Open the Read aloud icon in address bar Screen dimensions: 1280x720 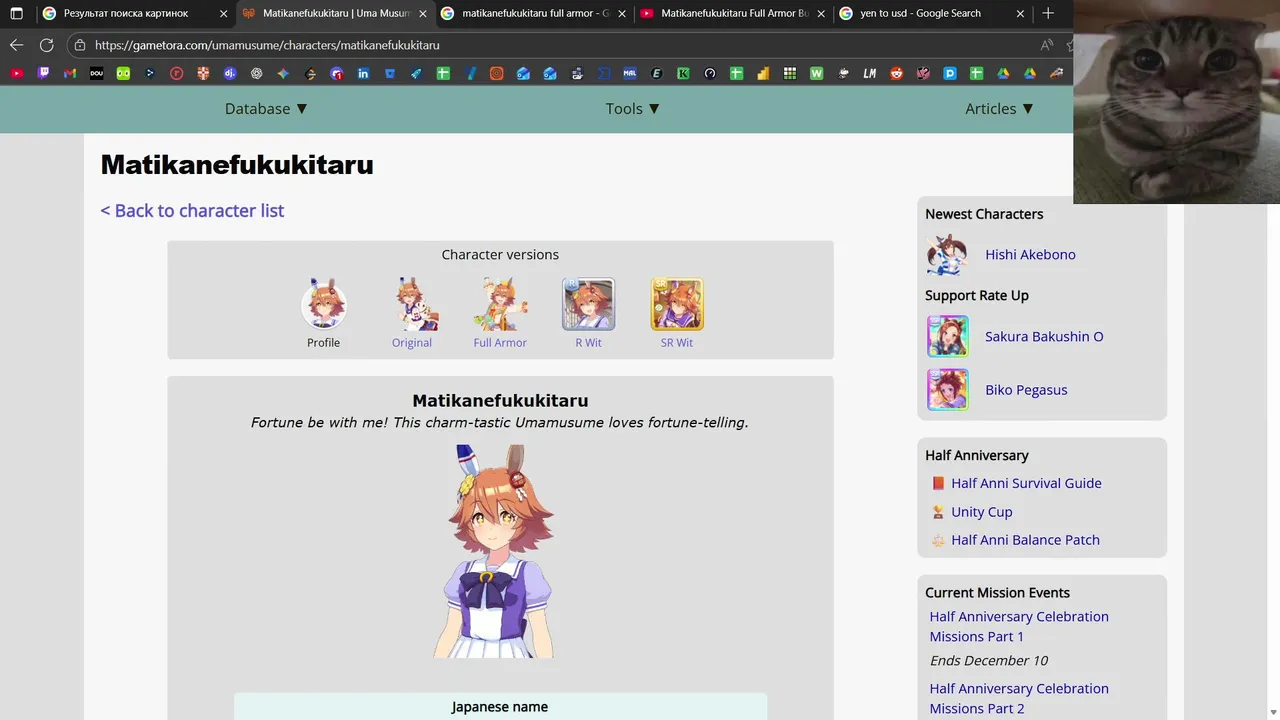coord(1046,45)
